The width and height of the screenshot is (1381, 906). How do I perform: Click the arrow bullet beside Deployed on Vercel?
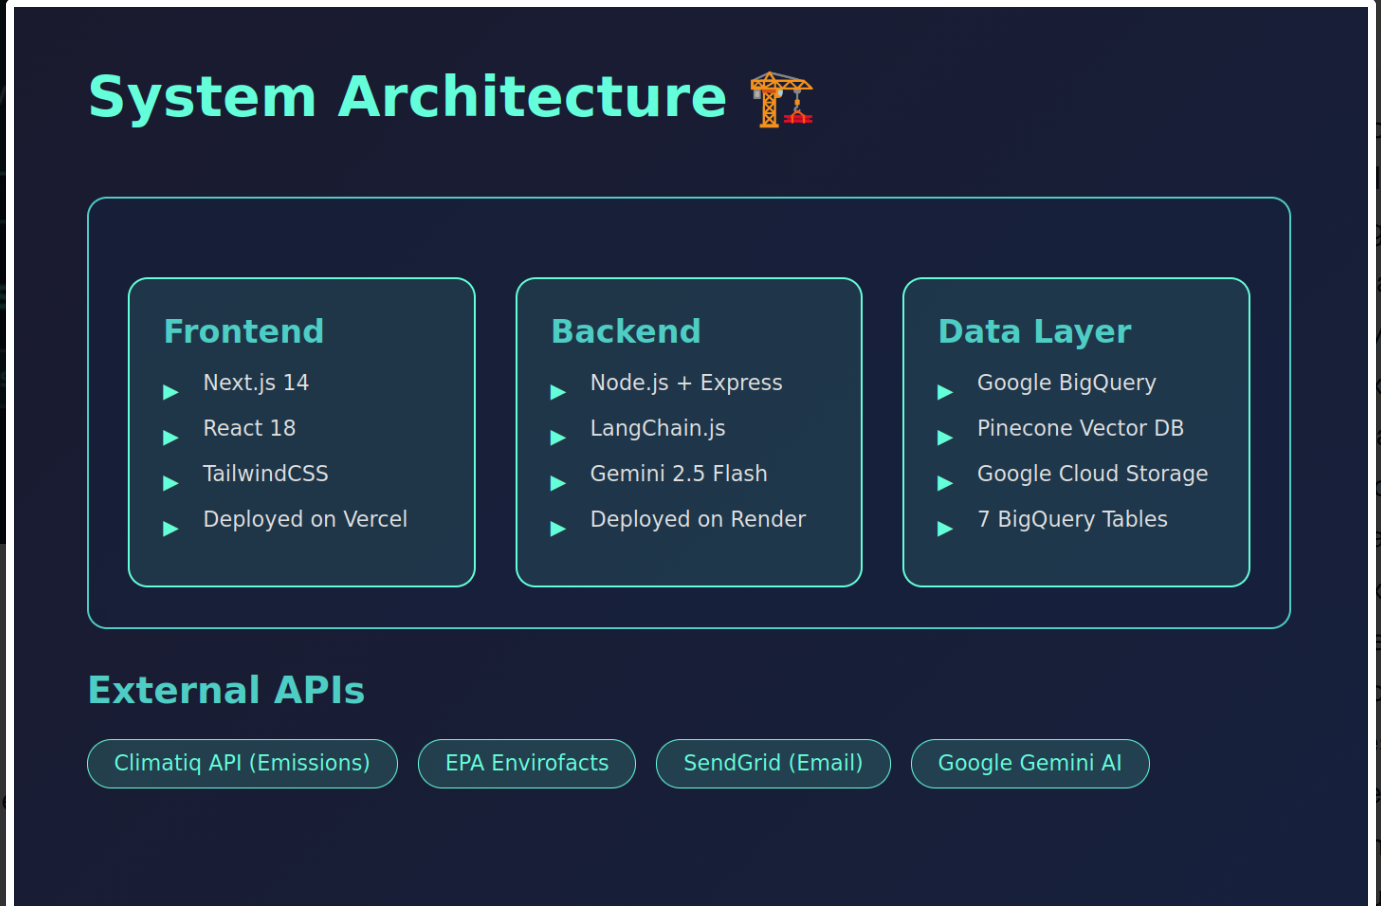(171, 529)
